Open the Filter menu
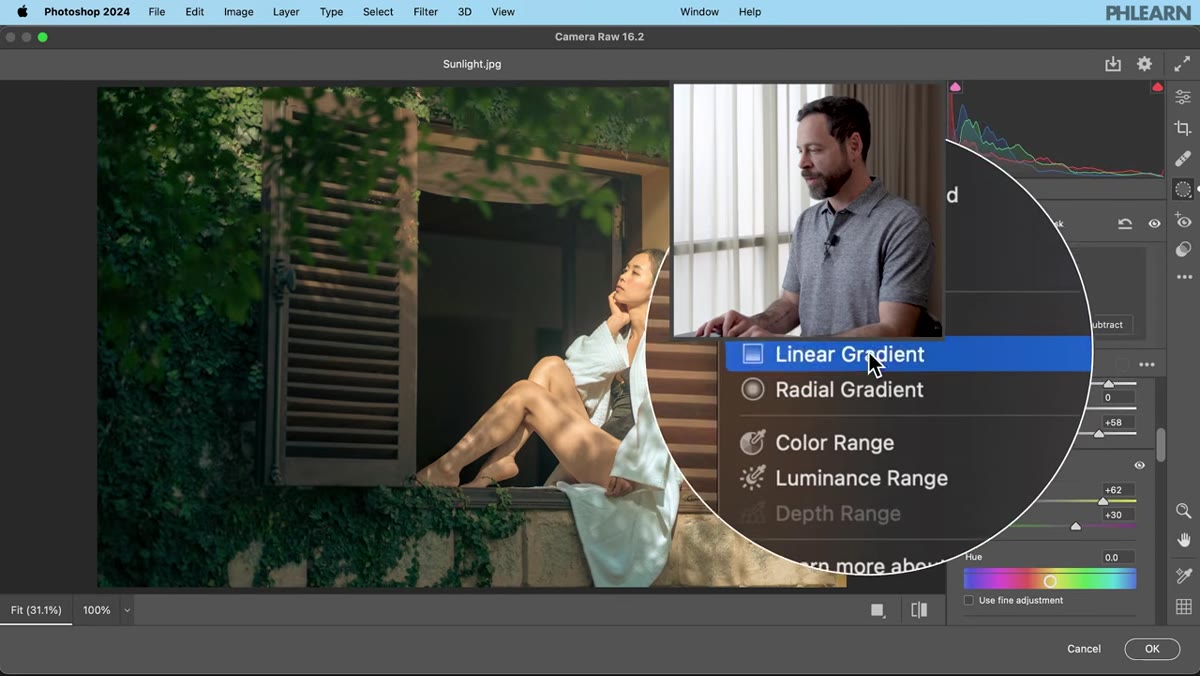Image resolution: width=1200 pixels, height=676 pixels. pos(426,12)
